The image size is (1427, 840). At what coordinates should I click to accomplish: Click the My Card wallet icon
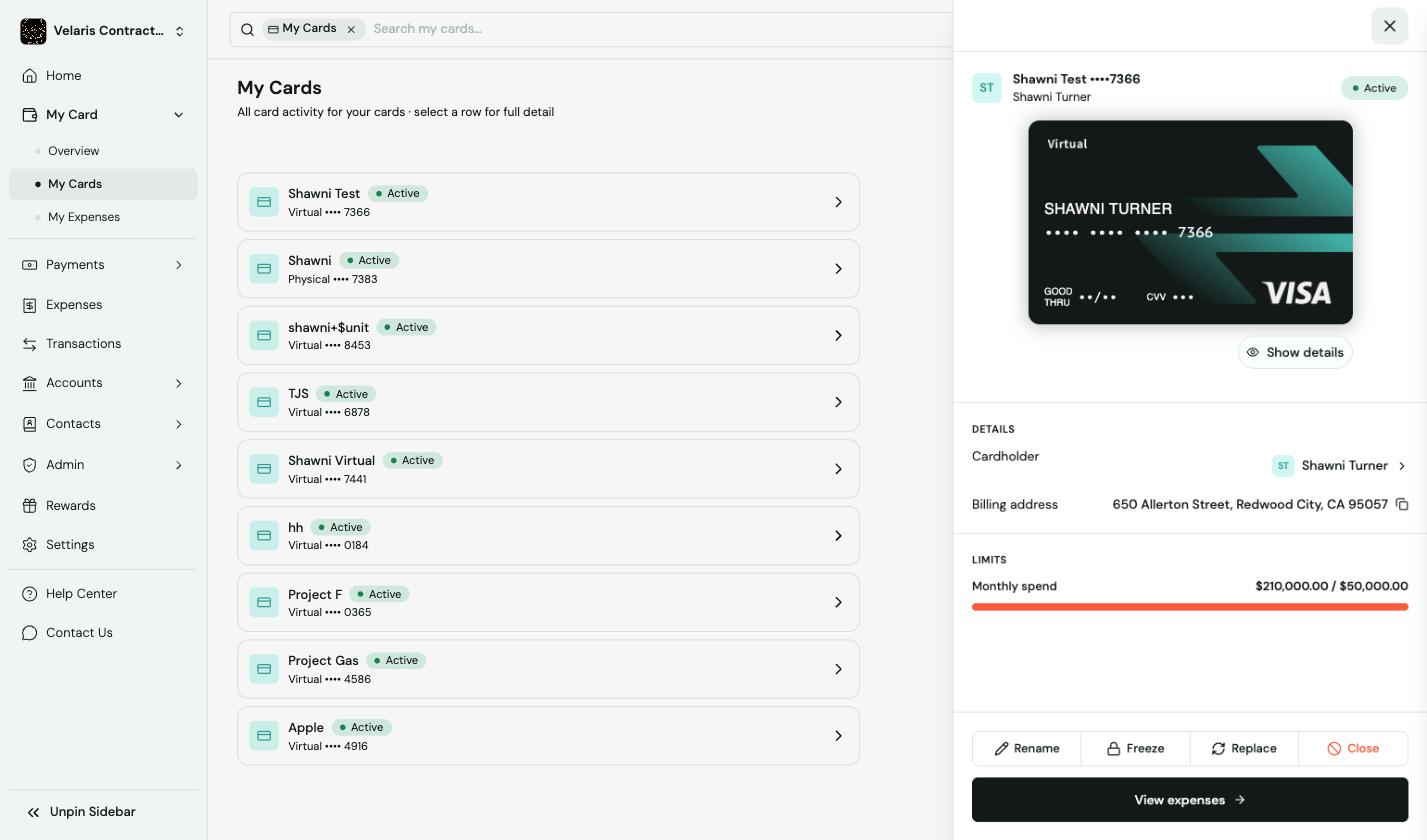30,115
